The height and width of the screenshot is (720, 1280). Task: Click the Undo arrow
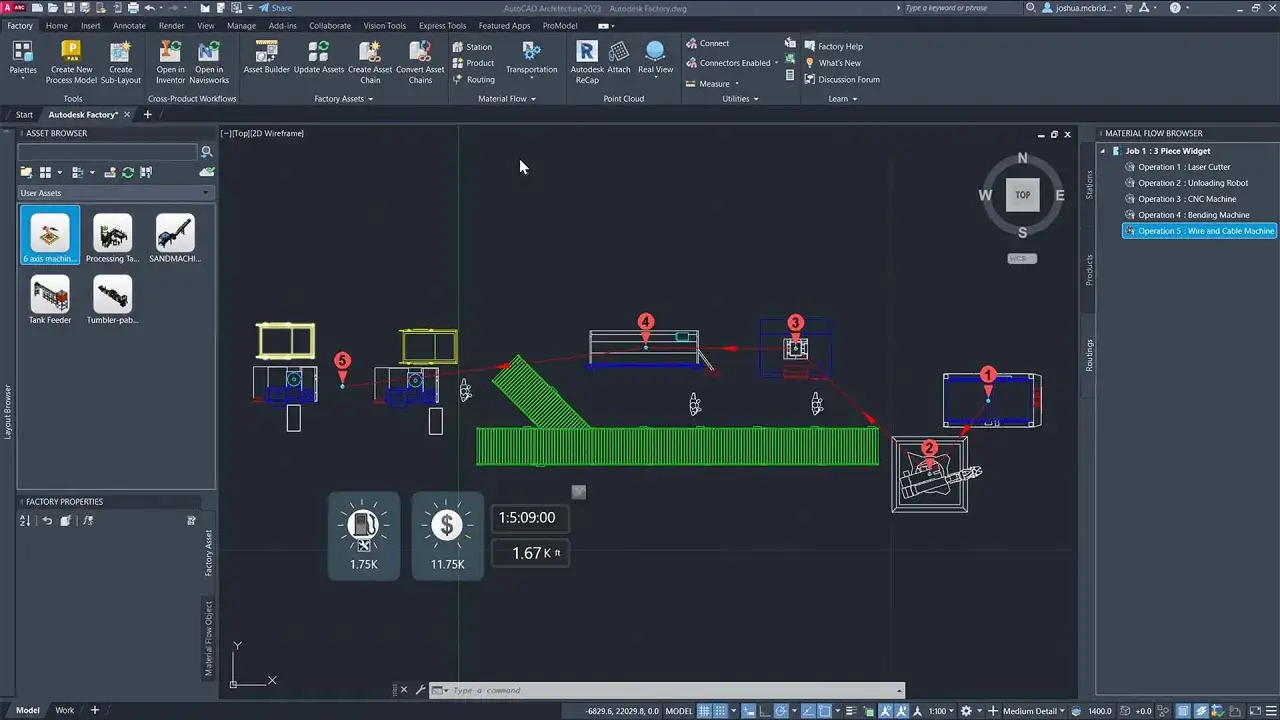point(149,8)
